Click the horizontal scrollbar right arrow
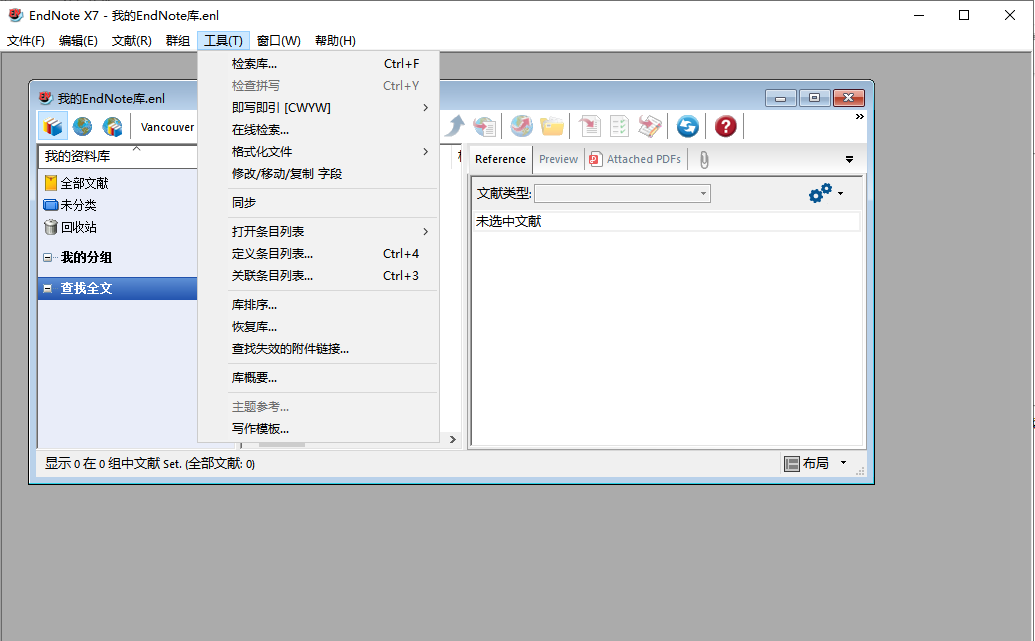Viewport: 1035px width, 641px height. [x=453, y=440]
